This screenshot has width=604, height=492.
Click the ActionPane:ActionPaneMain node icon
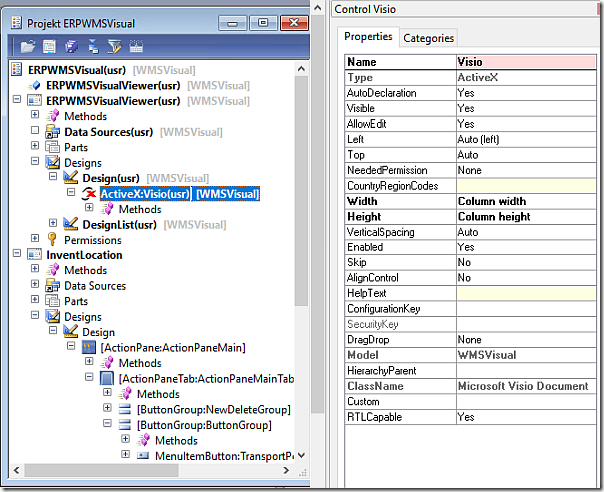[x=89, y=347]
